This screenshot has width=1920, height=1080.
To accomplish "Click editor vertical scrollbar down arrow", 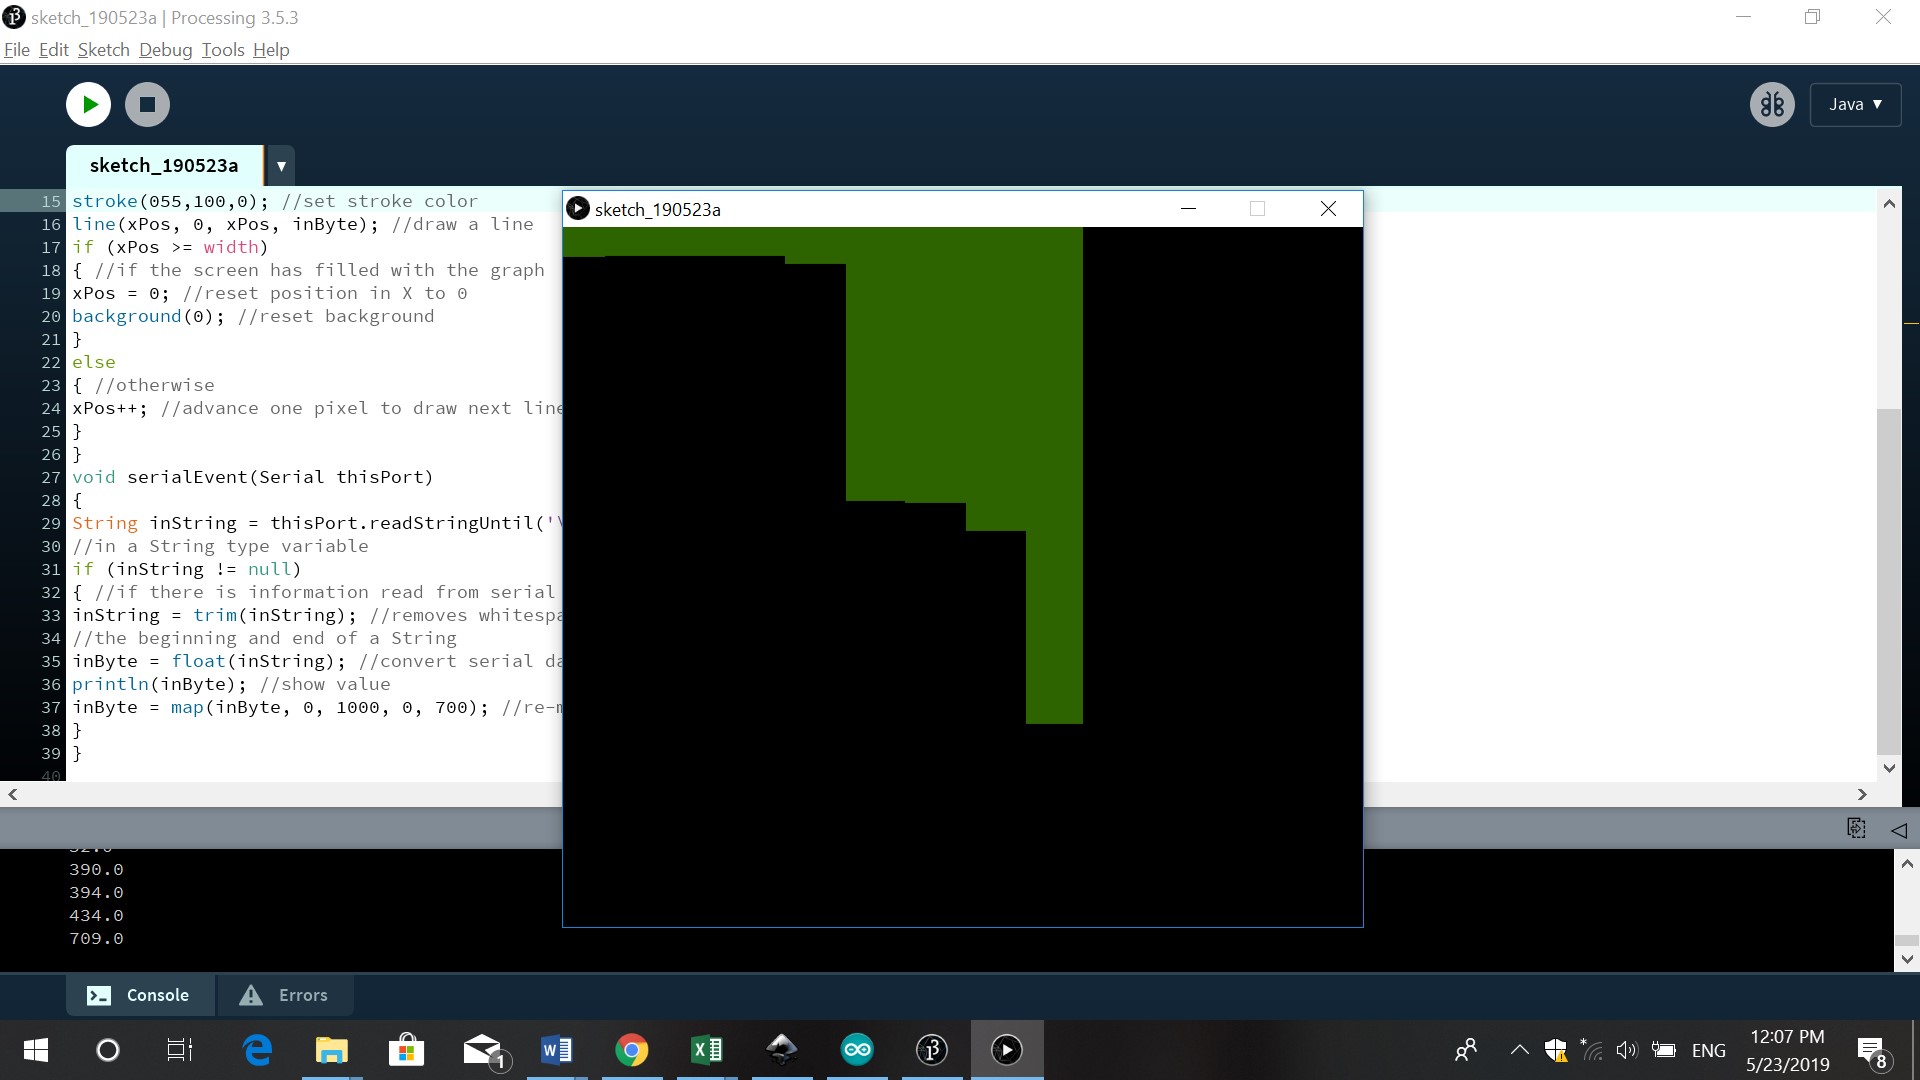I will 1889,768.
